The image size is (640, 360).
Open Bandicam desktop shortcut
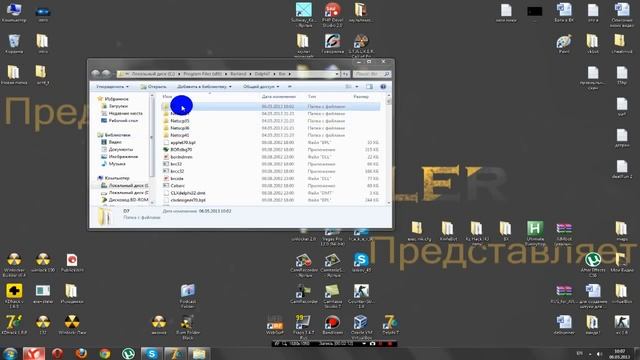point(332,325)
